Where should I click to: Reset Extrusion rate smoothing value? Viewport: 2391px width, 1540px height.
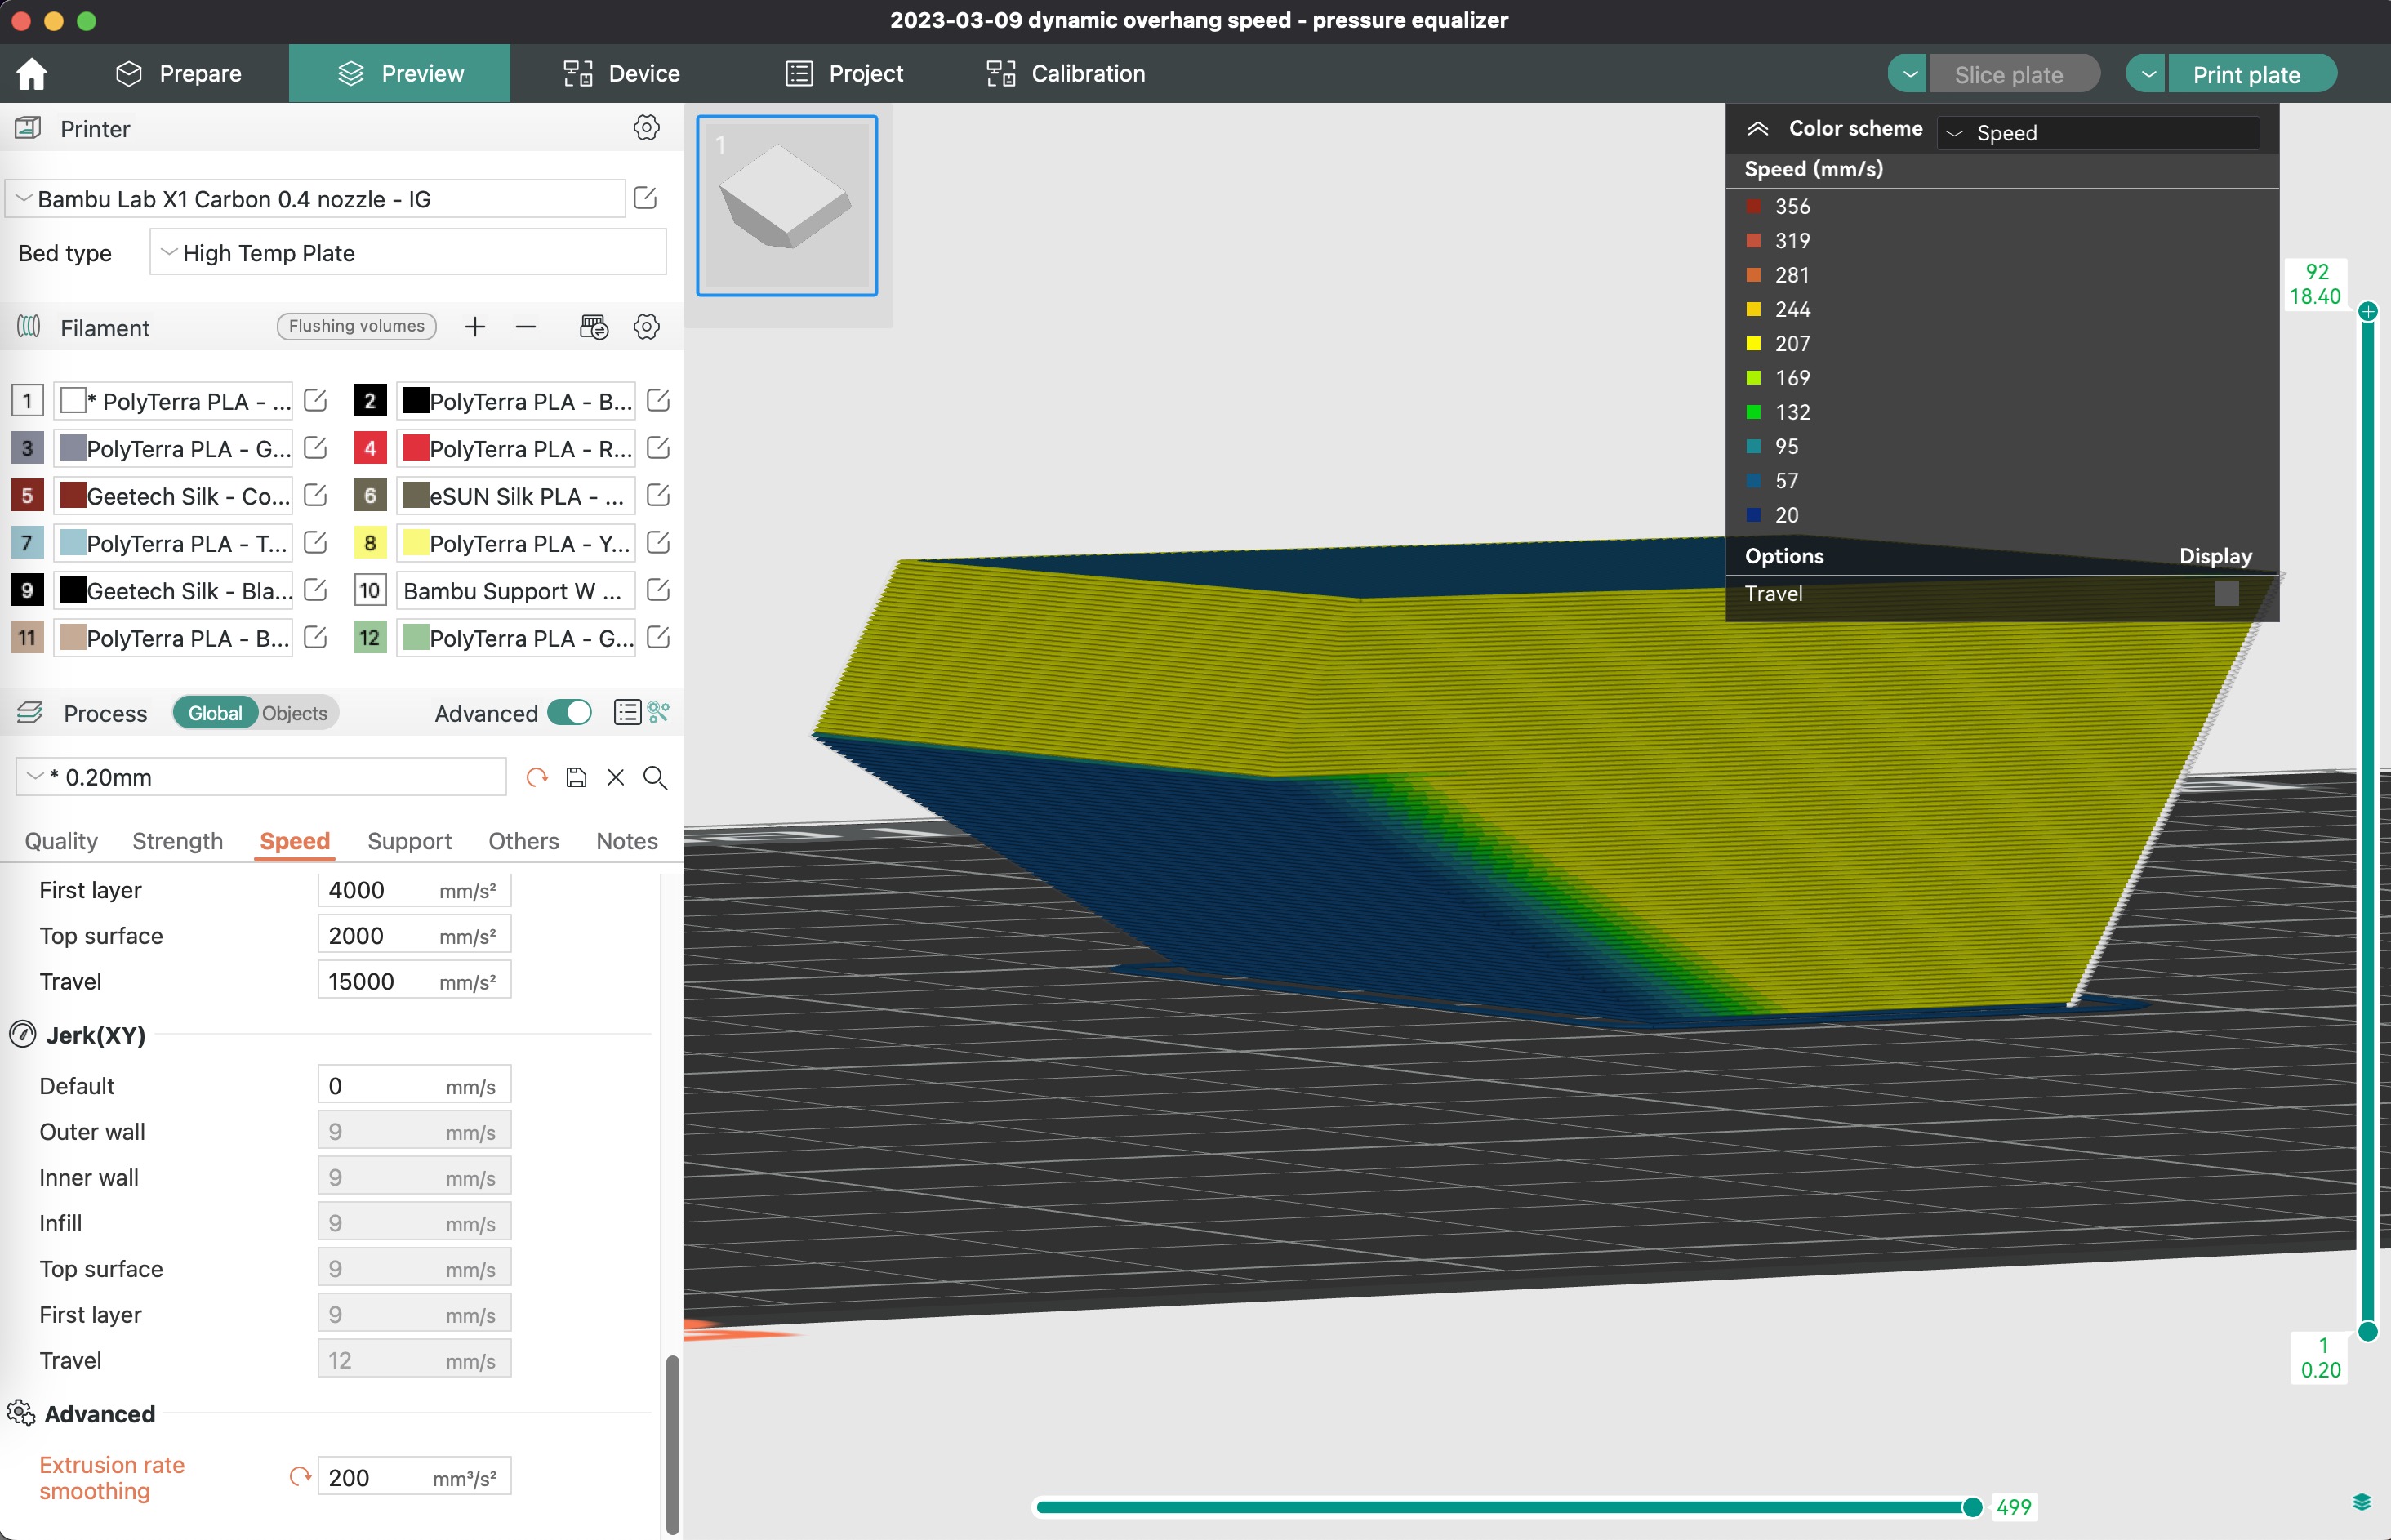point(299,1477)
